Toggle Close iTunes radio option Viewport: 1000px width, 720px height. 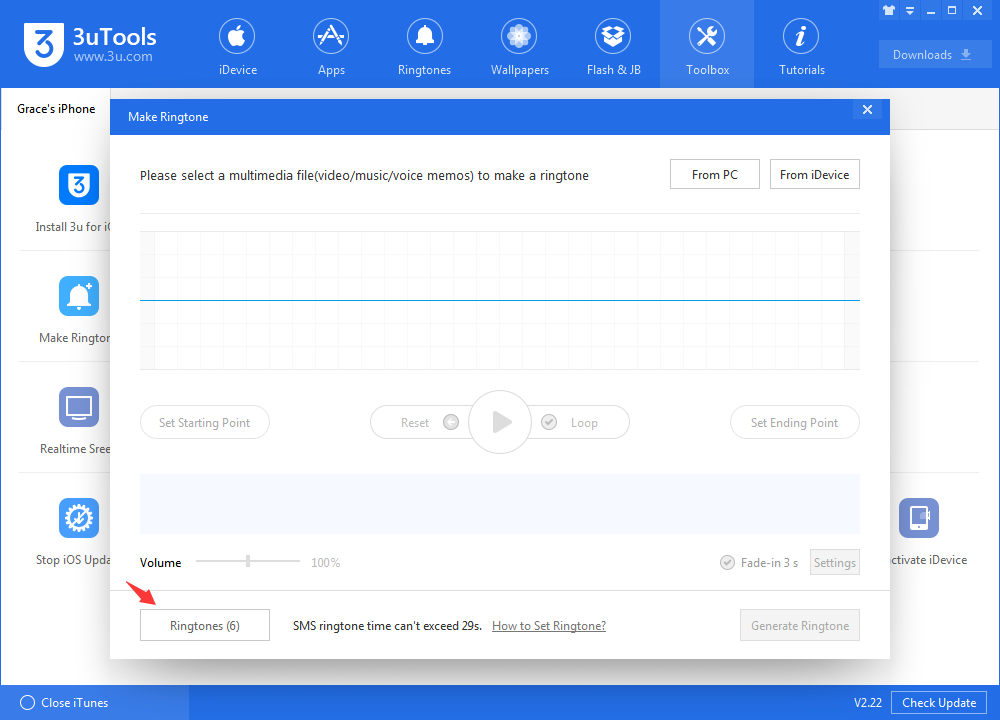[x=27, y=702]
